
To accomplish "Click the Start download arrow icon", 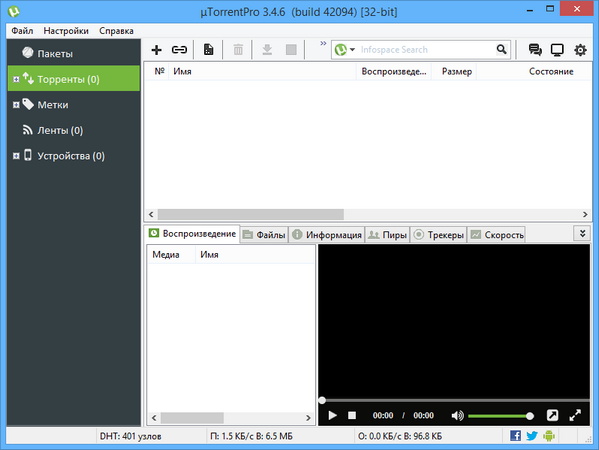I will click(x=267, y=50).
